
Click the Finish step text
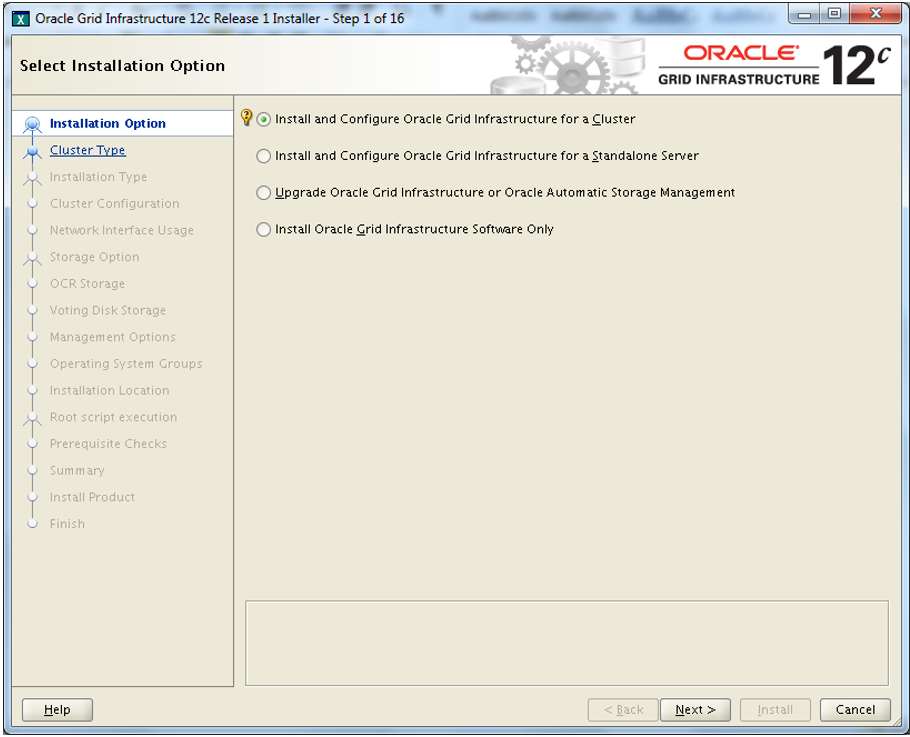(67, 524)
